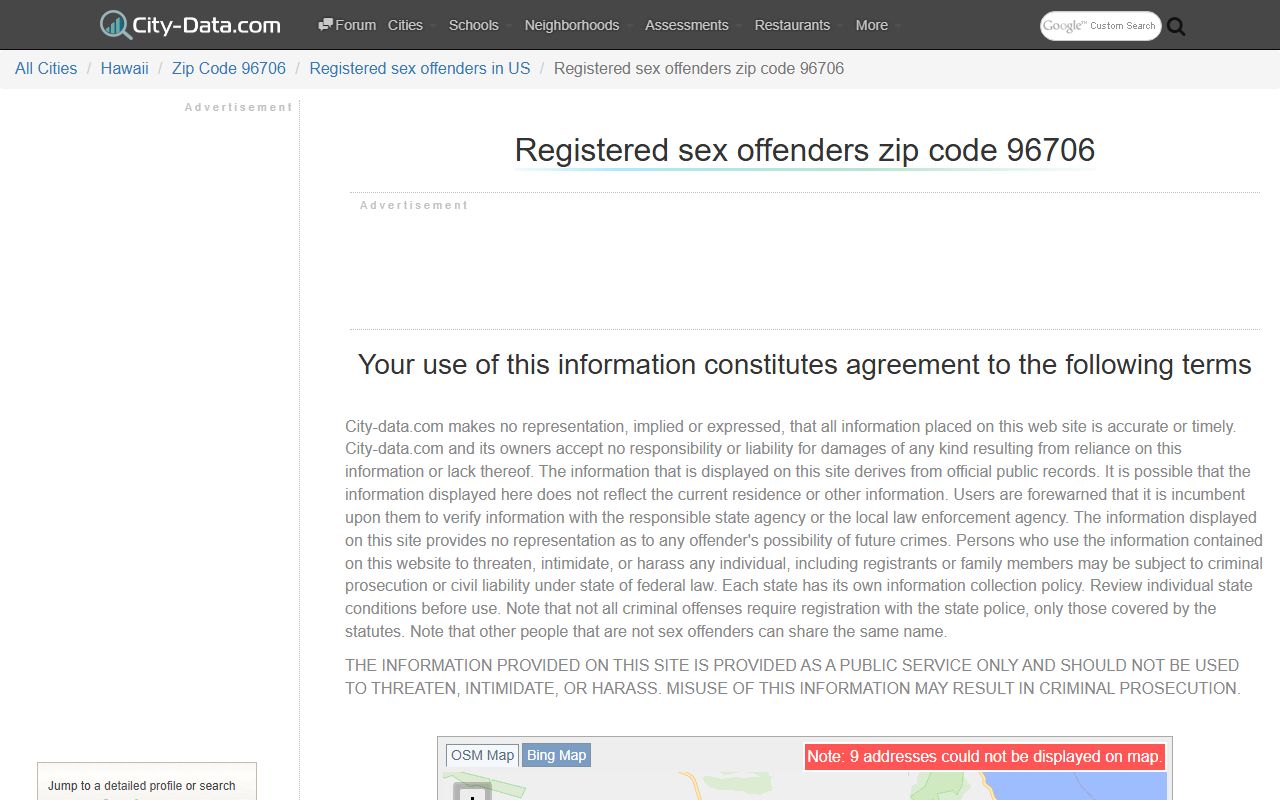The image size is (1280, 800).
Task: Open the Forum link
Action: point(346,25)
